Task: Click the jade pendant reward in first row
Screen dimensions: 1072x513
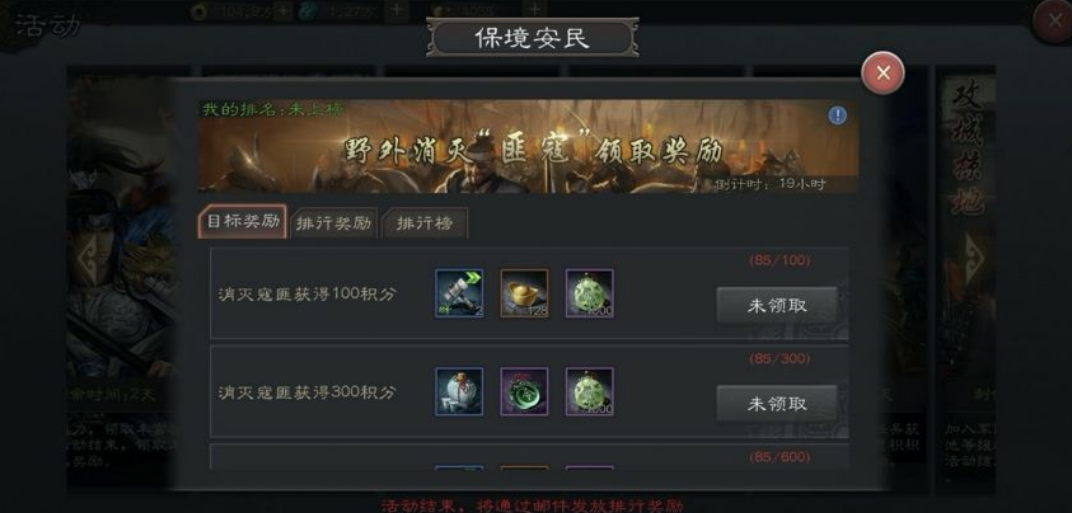Action: coord(589,293)
